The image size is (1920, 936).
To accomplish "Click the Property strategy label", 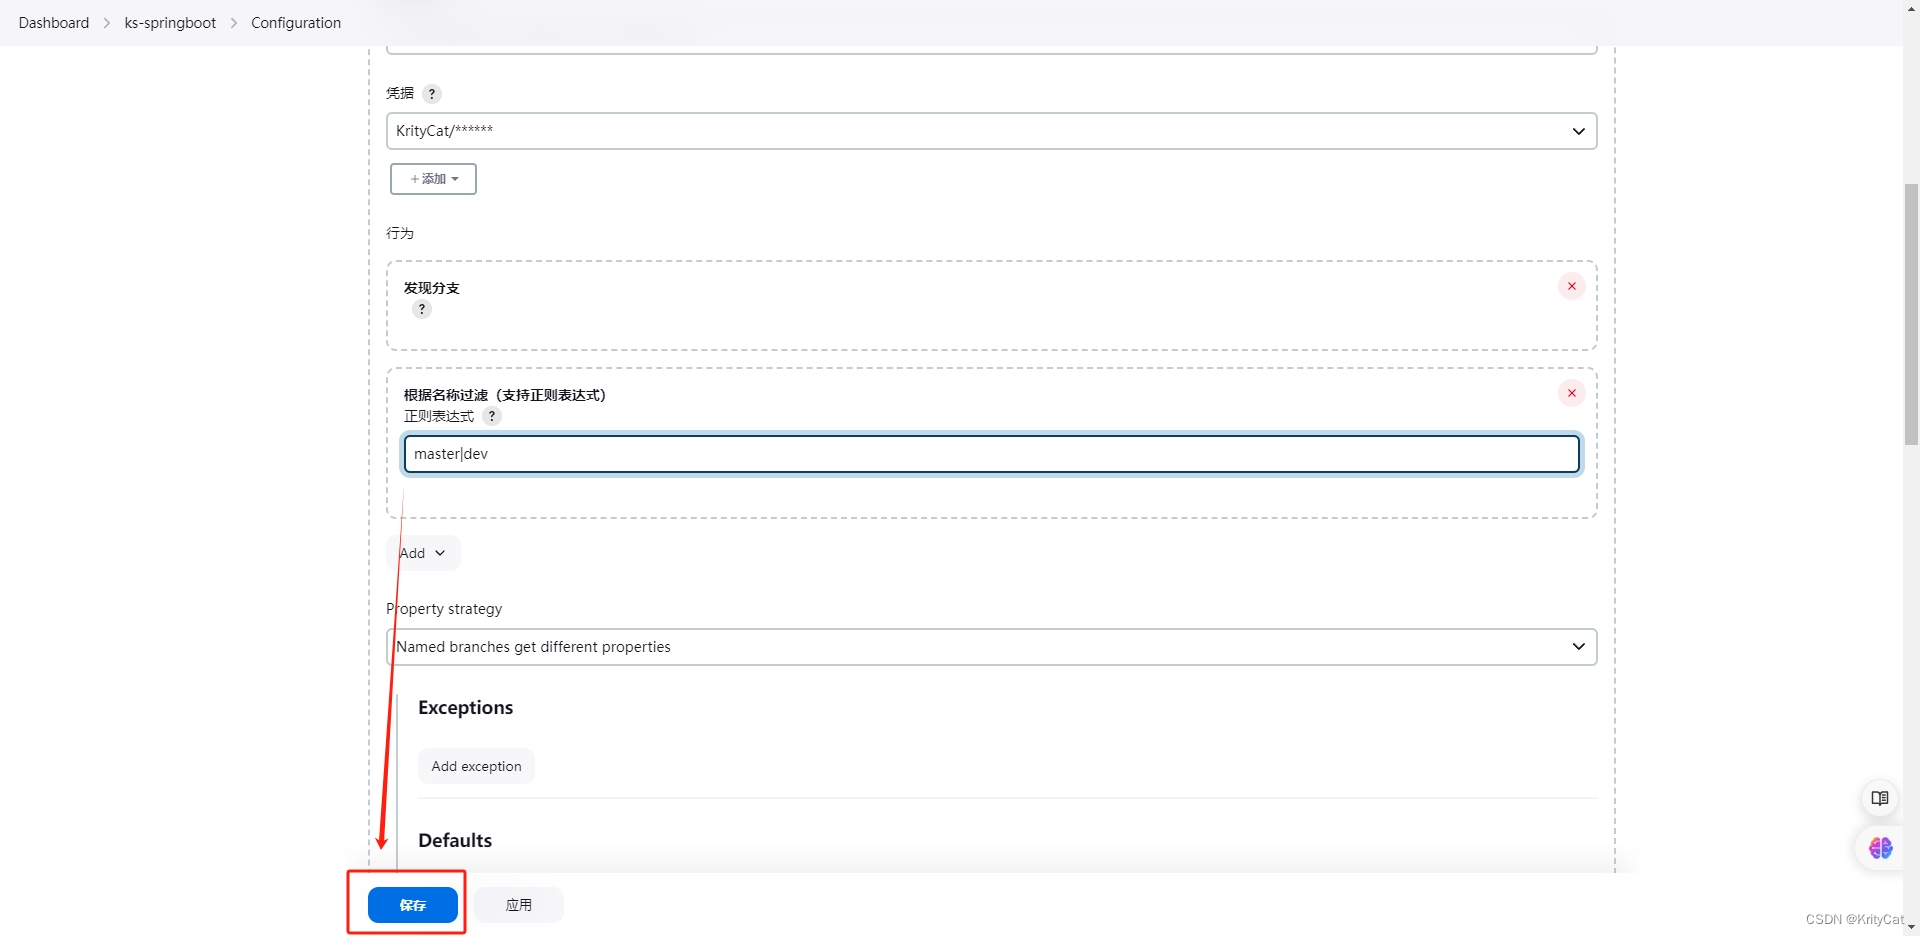I will (444, 609).
